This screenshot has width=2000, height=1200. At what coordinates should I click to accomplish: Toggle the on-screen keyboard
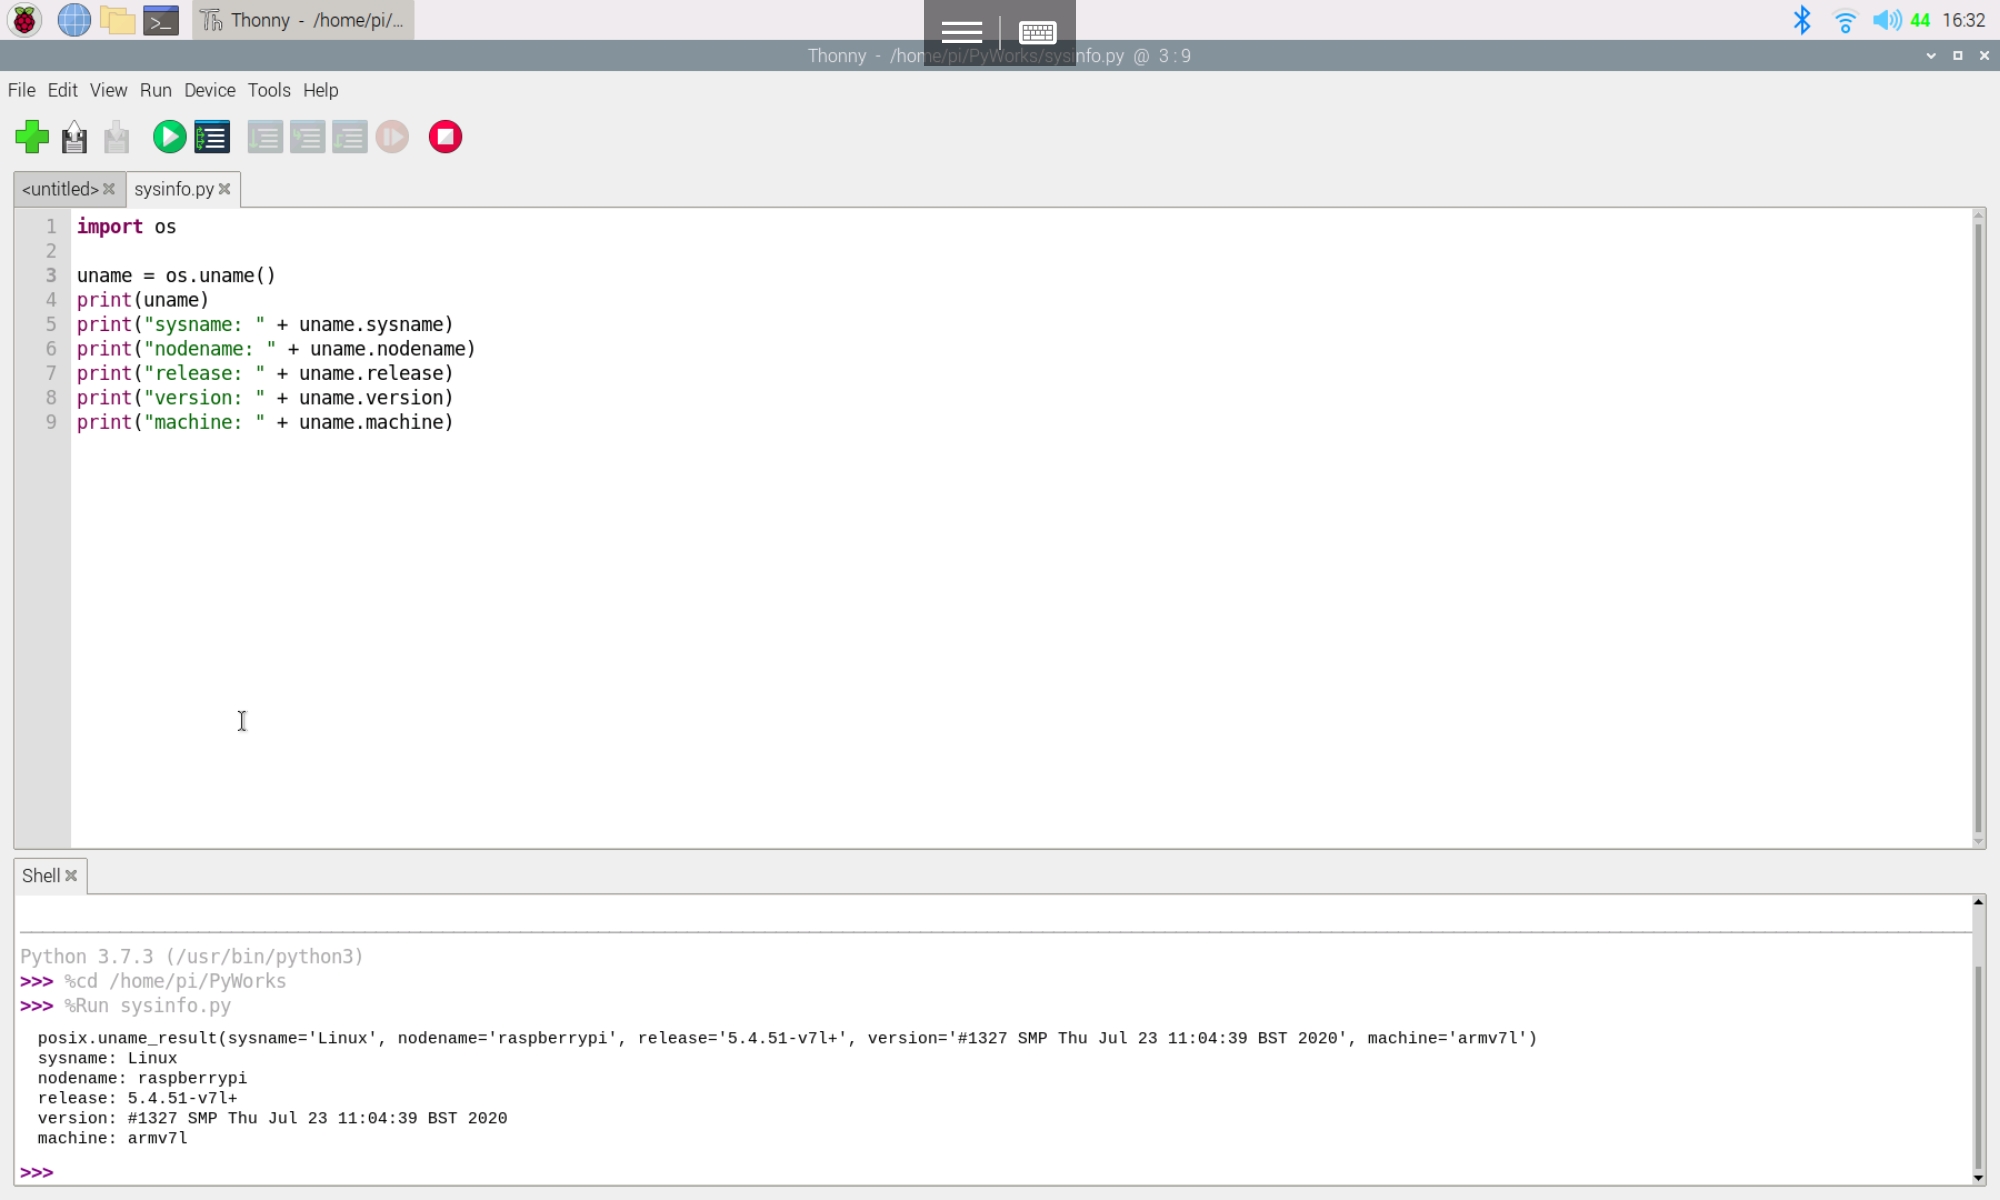pyautogui.click(x=1038, y=31)
